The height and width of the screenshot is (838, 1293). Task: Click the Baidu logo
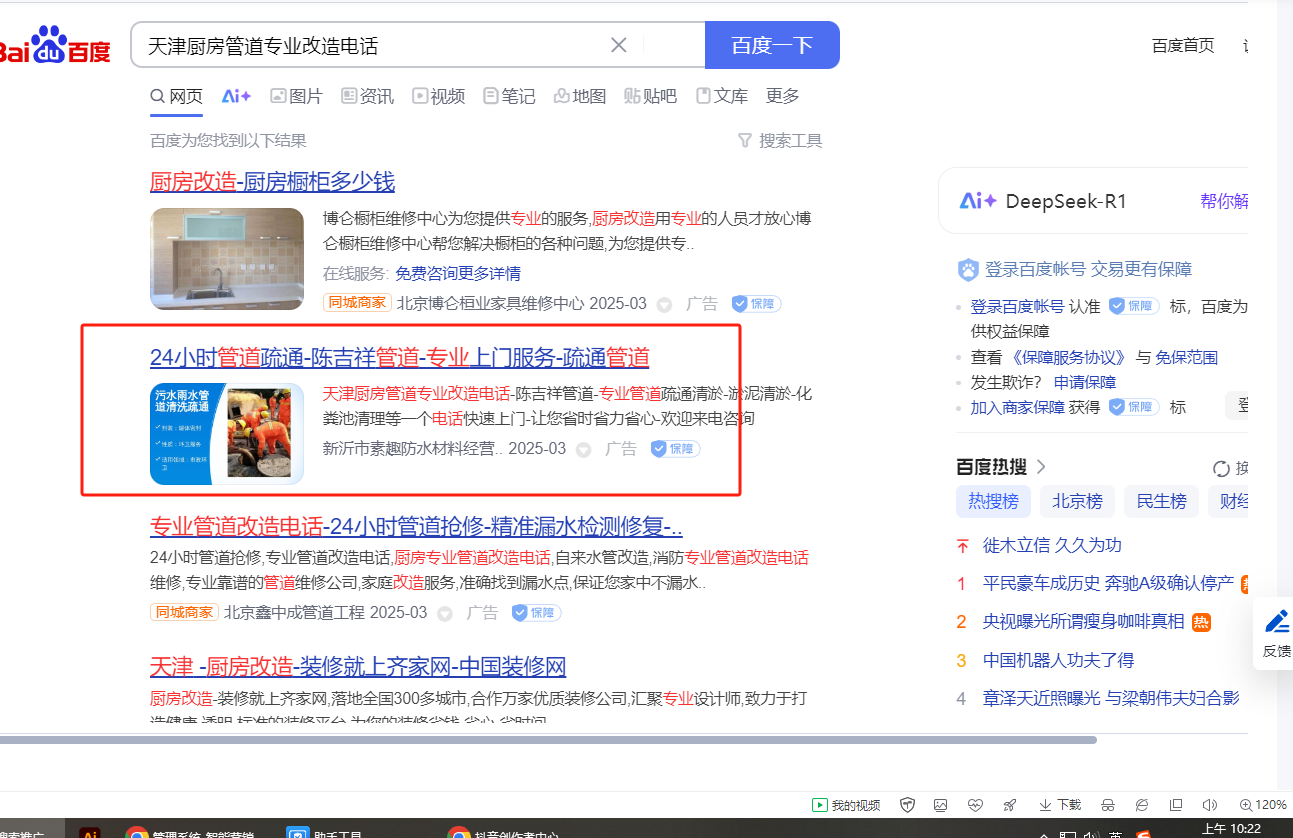tap(55, 46)
